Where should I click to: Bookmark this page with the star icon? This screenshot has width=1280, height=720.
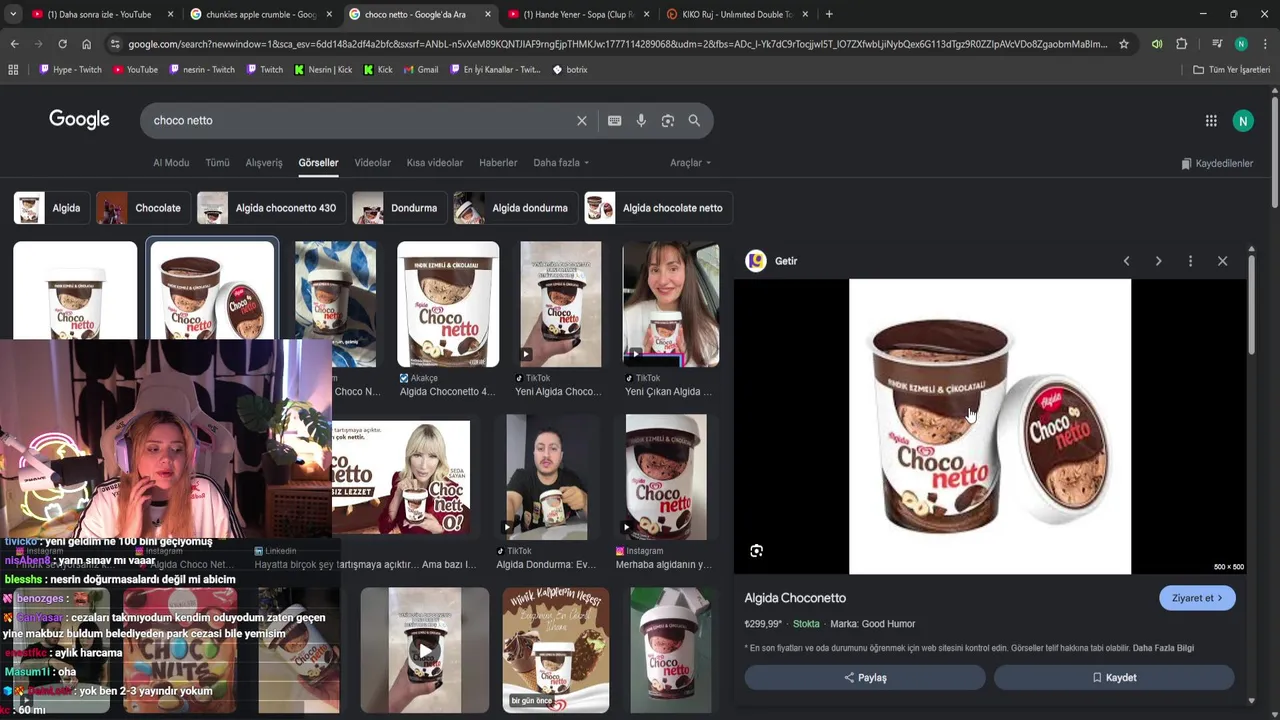[x=1124, y=44]
